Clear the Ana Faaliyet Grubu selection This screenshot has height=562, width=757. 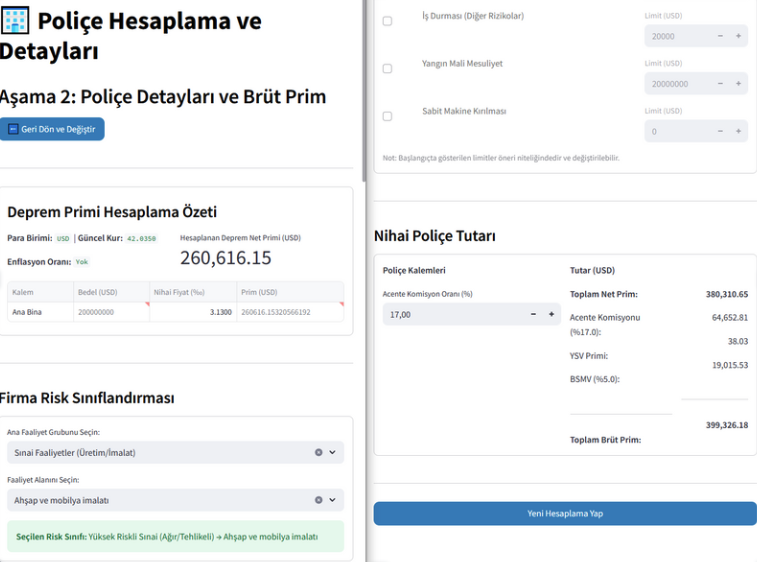tap(319, 453)
